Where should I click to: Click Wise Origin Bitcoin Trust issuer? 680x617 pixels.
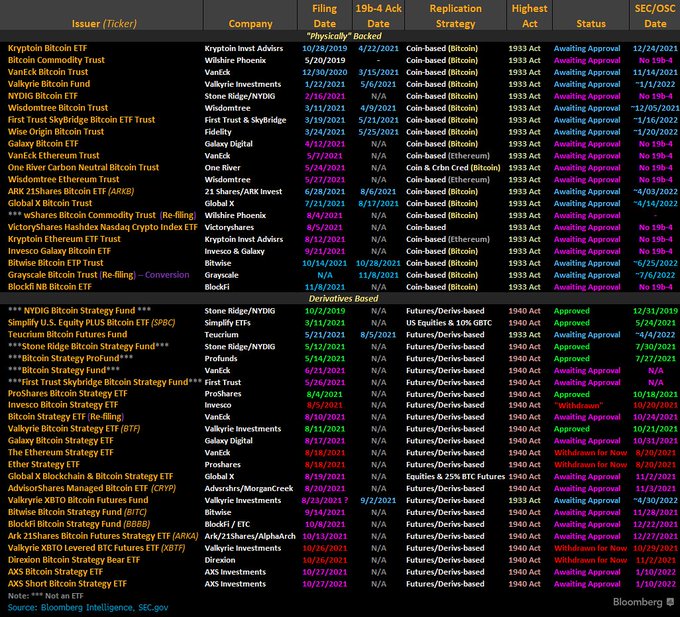pos(56,131)
